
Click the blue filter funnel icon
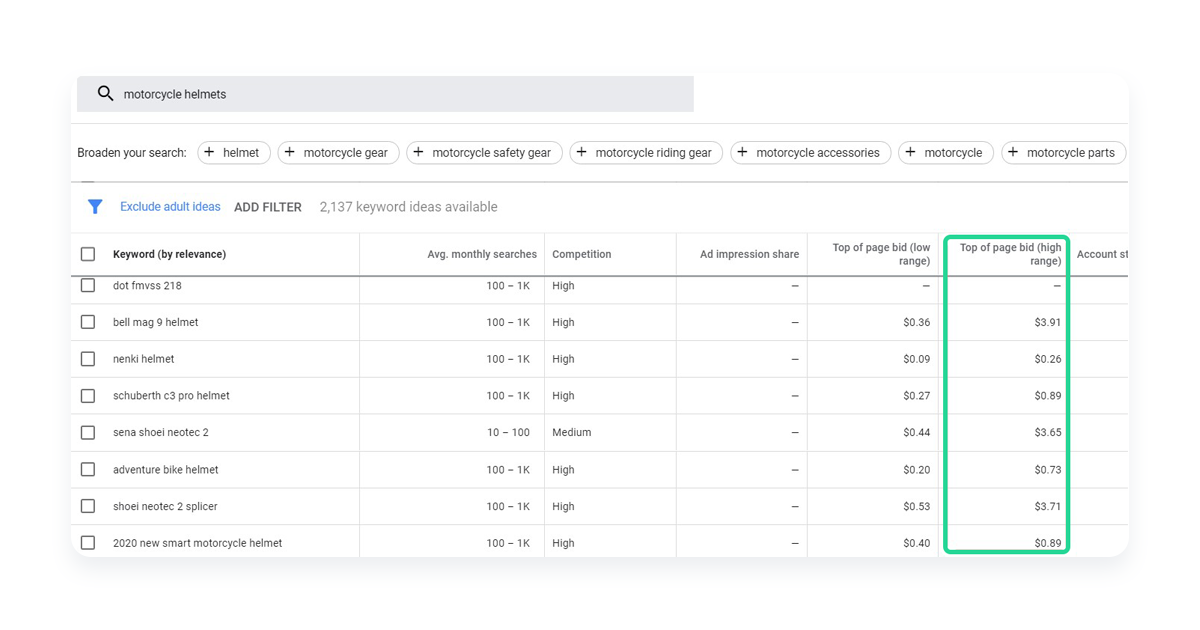click(95, 207)
